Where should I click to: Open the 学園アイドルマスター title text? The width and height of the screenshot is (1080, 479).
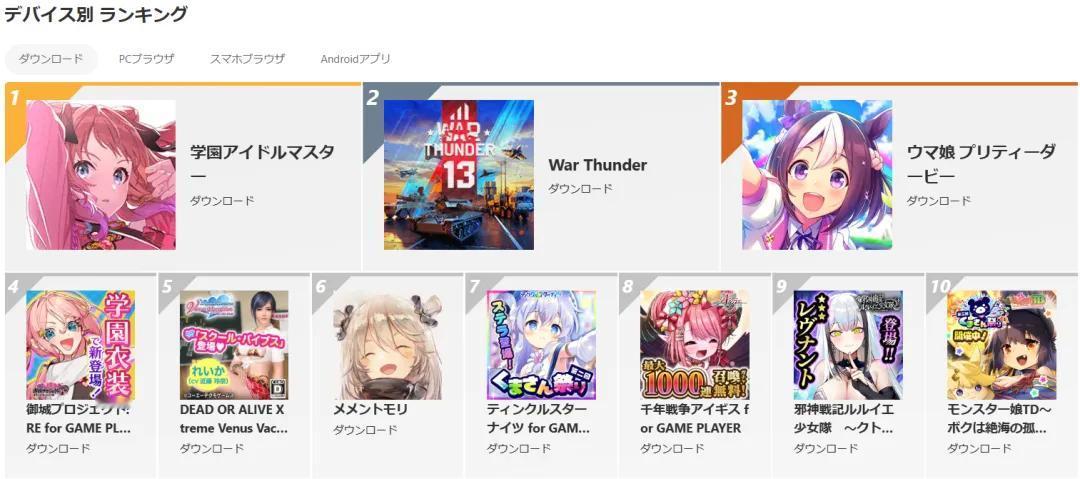[x=262, y=164]
